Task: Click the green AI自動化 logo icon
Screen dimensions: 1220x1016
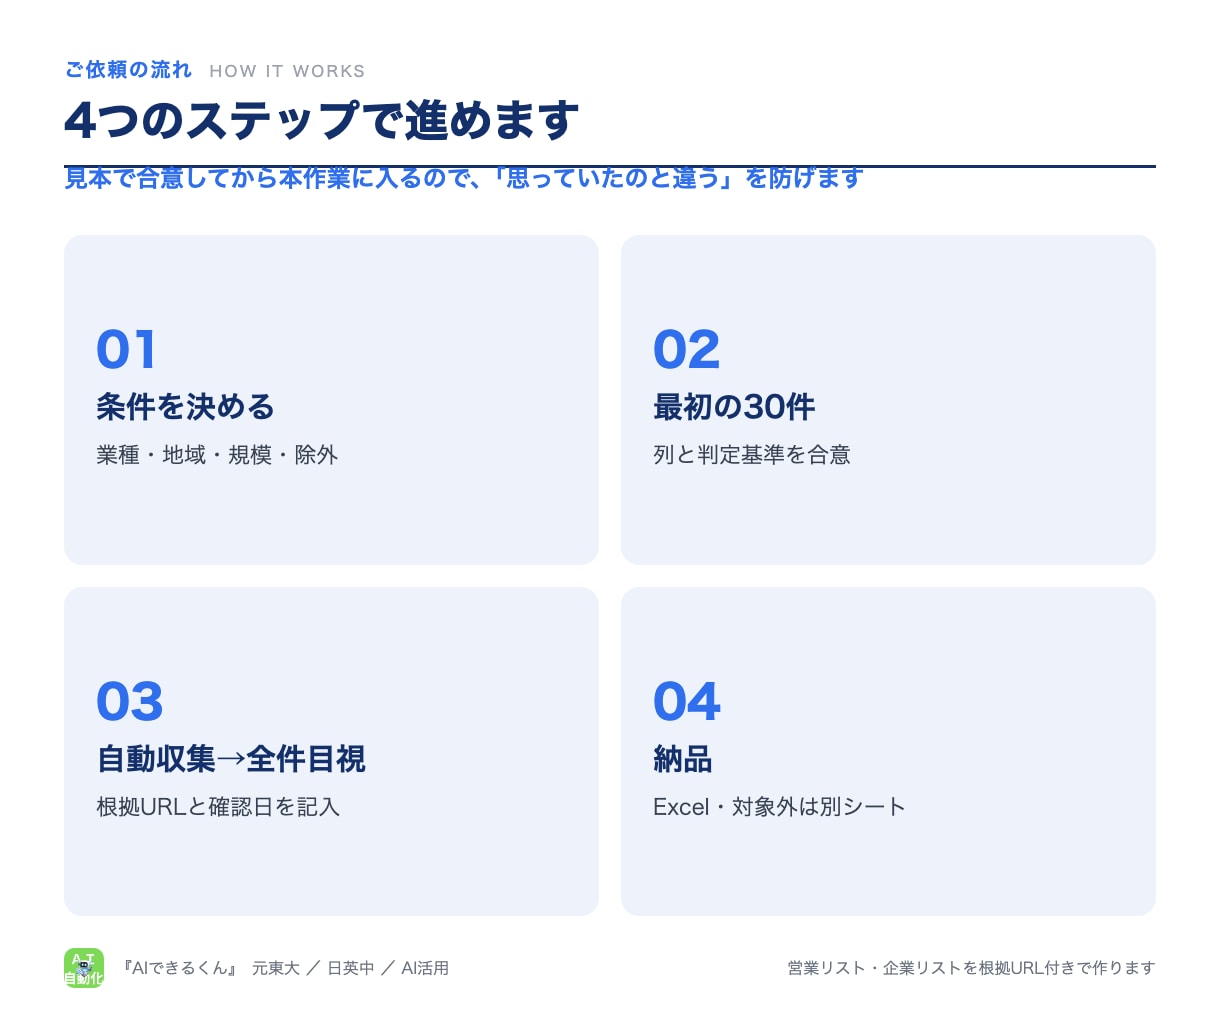Action: [84, 968]
